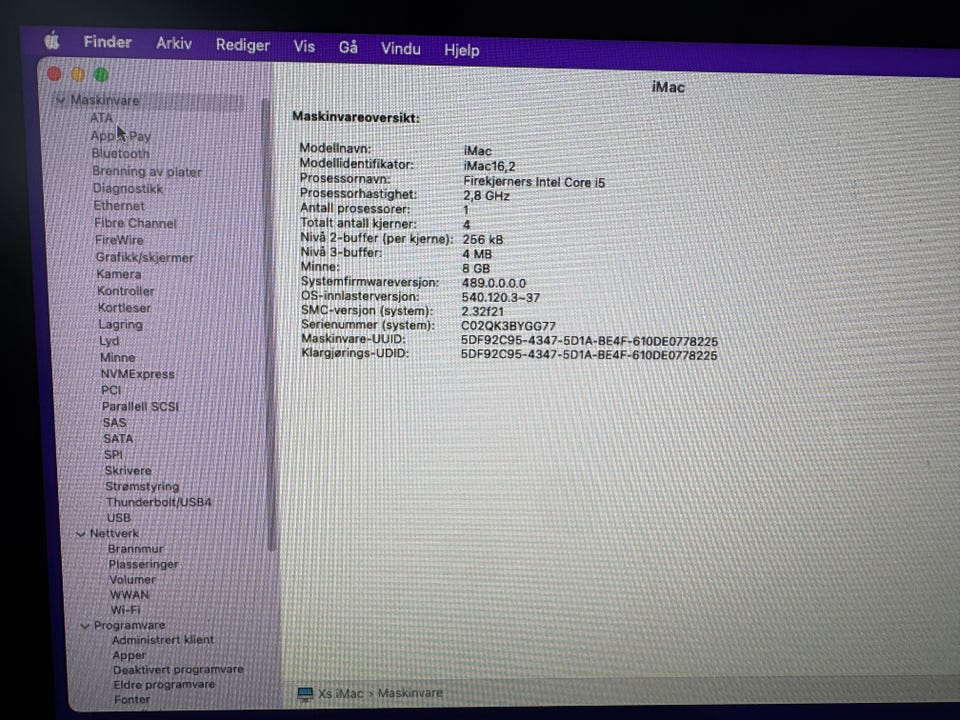Select Skrivere in the sidebar

[x=128, y=470]
